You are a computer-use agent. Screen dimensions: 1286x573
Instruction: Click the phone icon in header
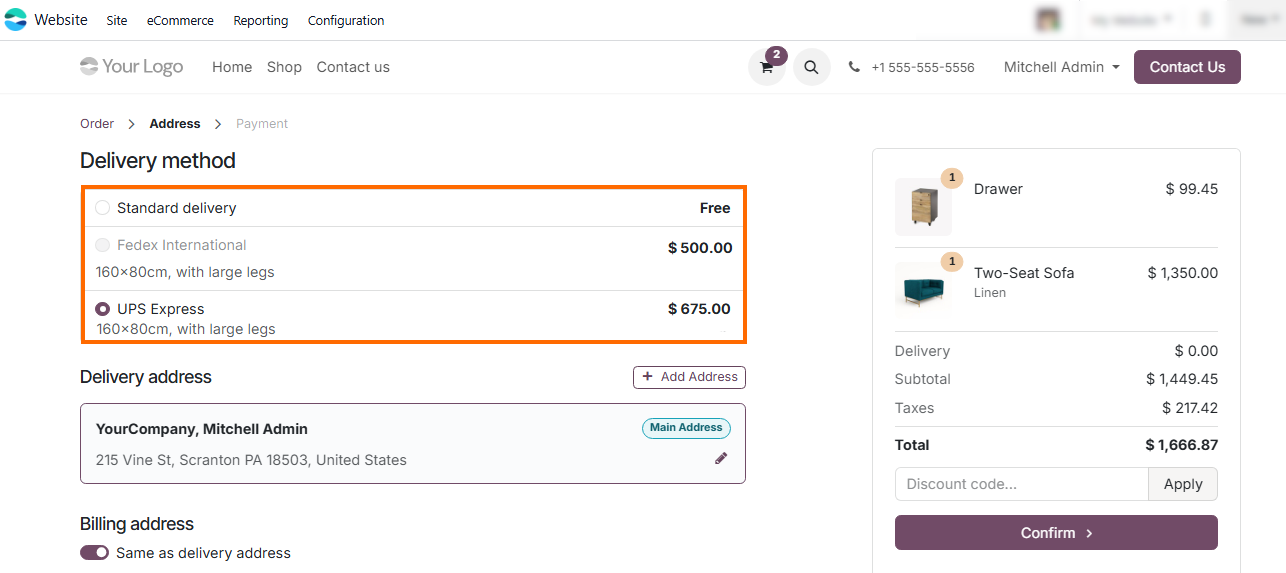854,67
